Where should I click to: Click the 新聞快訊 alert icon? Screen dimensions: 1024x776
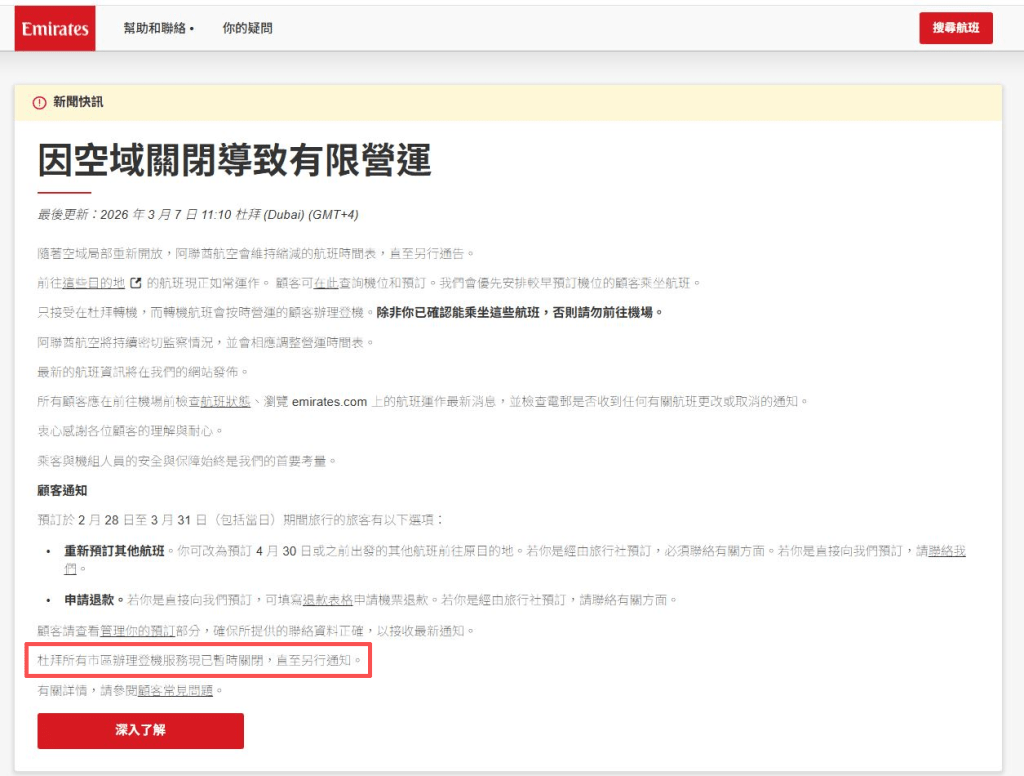38,102
